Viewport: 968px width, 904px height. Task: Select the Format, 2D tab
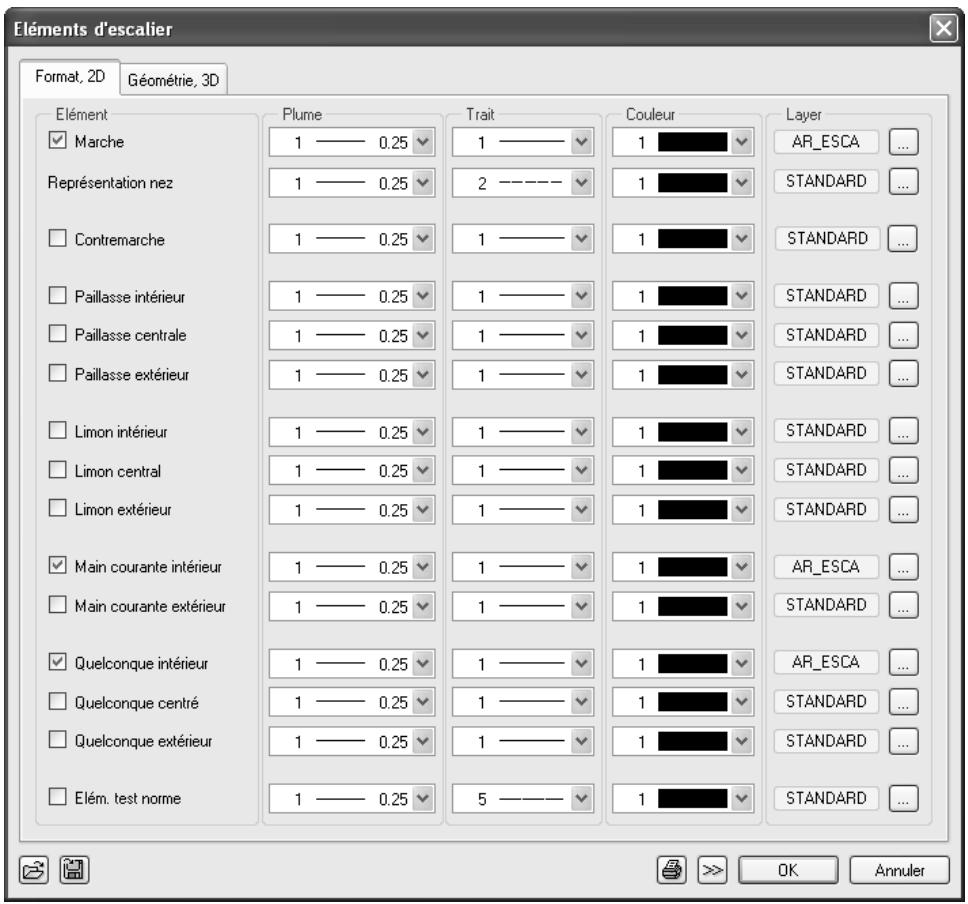pyautogui.click(x=70, y=77)
